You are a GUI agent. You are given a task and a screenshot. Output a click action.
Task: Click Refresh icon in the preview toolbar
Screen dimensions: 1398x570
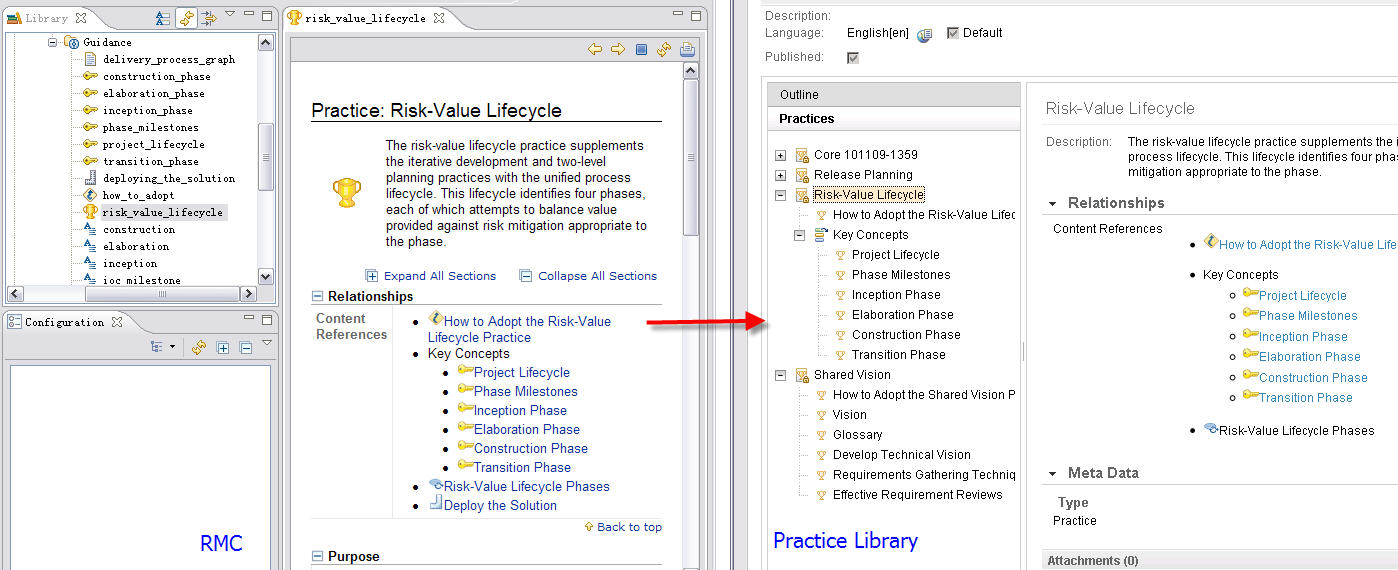(664, 49)
